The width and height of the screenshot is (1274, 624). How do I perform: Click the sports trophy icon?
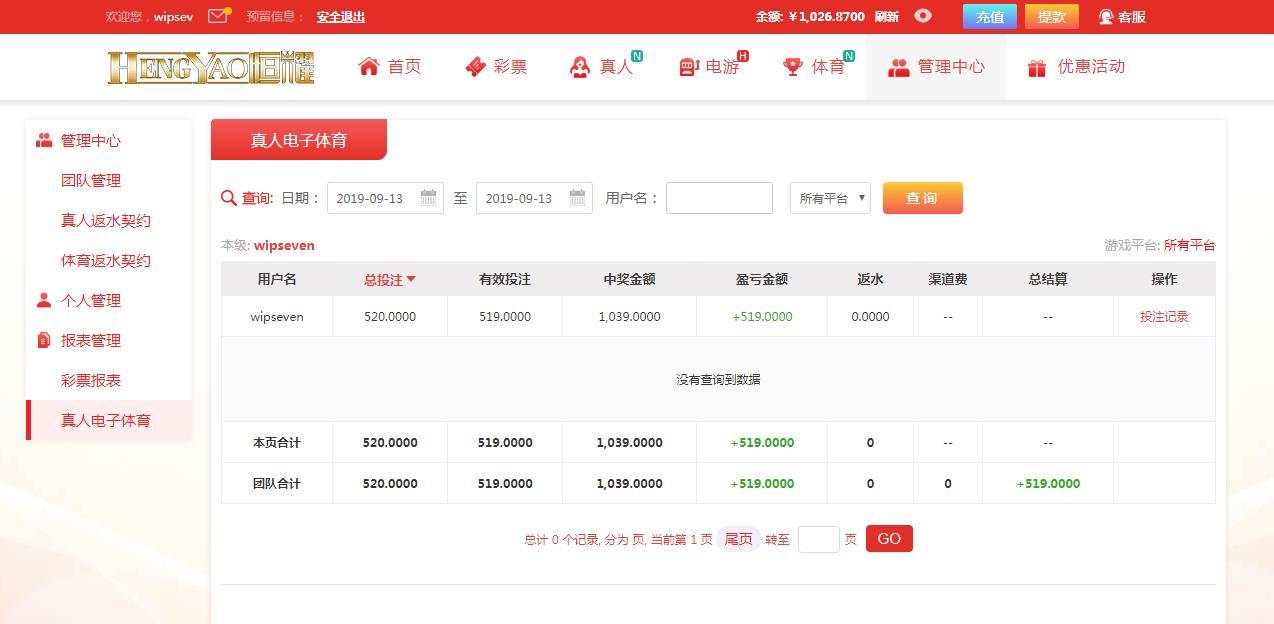pyautogui.click(x=793, y=67)
